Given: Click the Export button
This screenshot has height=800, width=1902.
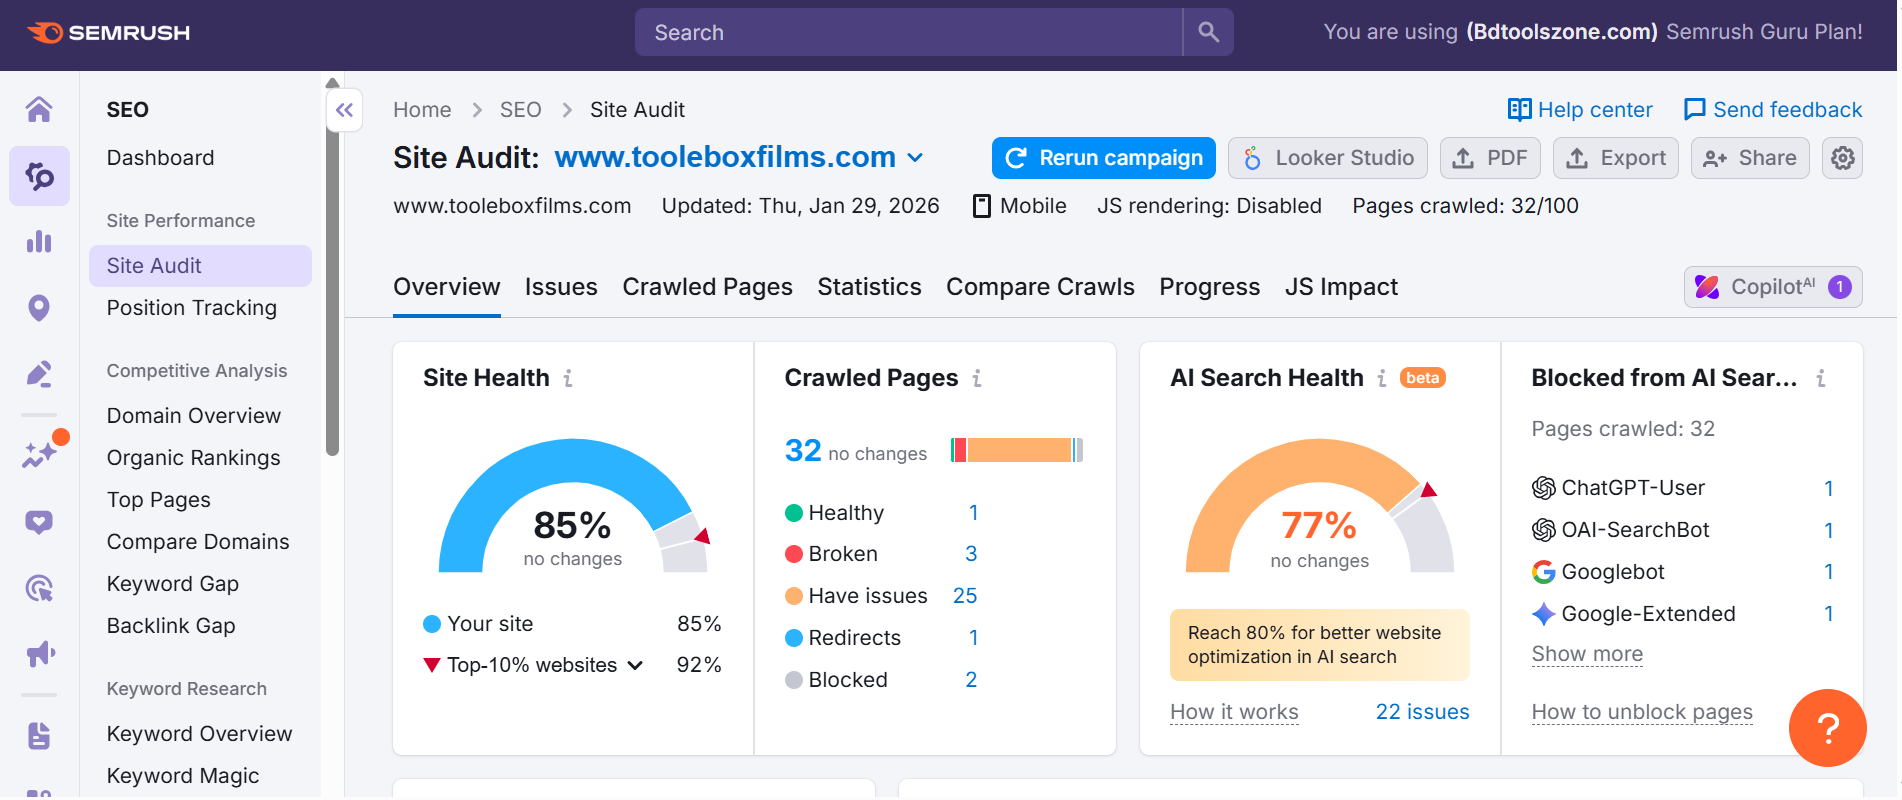Looking at the screenshot, I should point(1617,158).
